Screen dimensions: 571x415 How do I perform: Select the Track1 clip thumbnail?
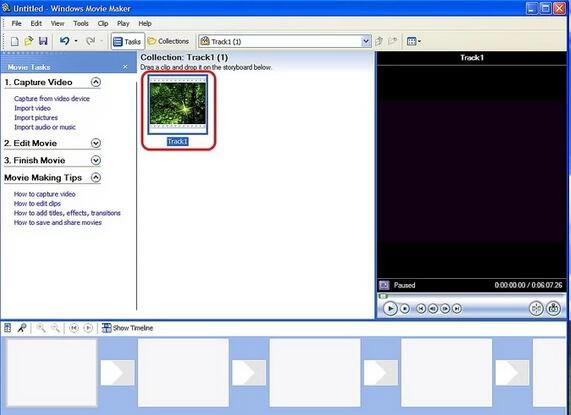[x=178, y=104]
